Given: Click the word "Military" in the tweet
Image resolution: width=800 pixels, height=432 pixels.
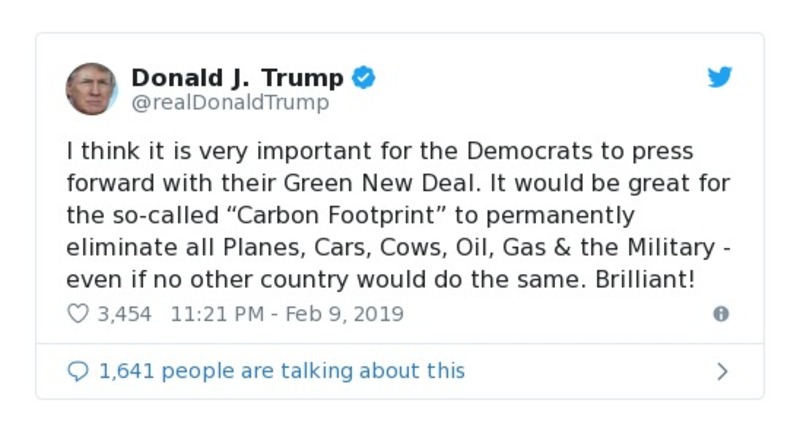Looking at the screenshot, I should [677, 248].
